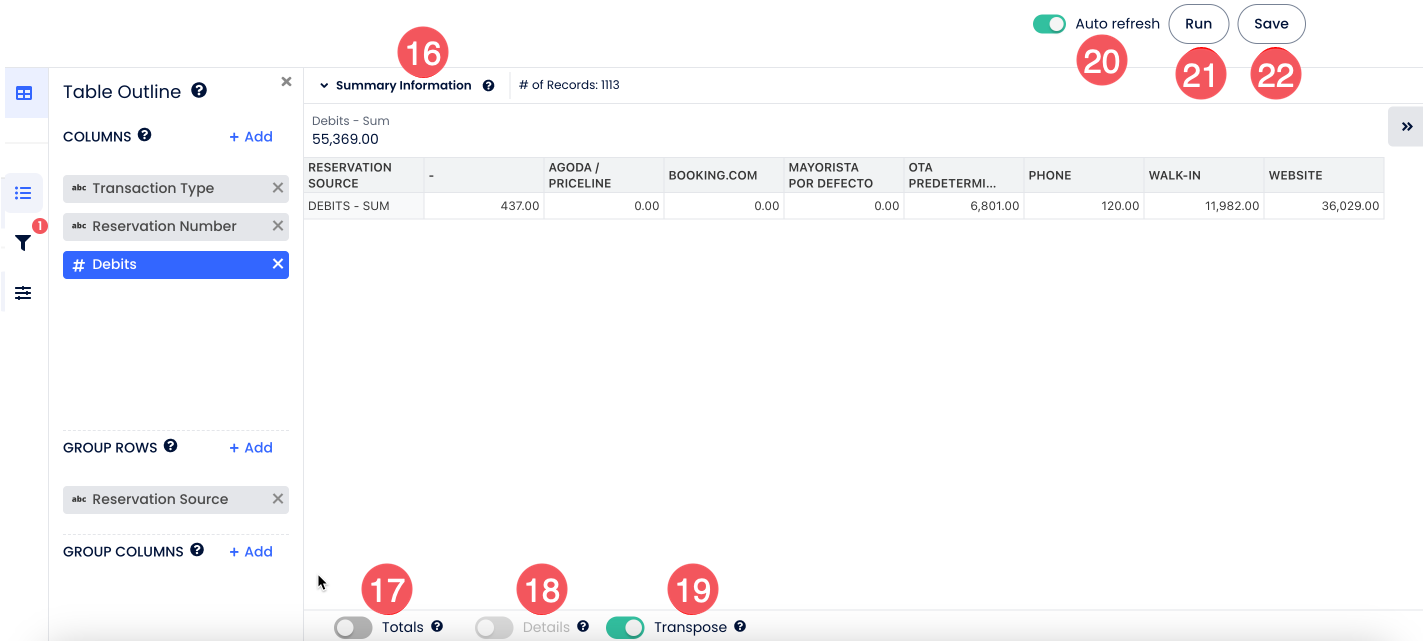
Task: Remove the Reservation Number column
Action: 278,226
